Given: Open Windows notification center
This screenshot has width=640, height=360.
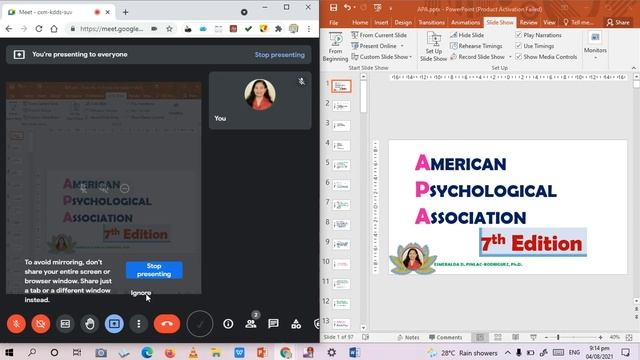Looking at the screenshot, I should click(626, 352).
